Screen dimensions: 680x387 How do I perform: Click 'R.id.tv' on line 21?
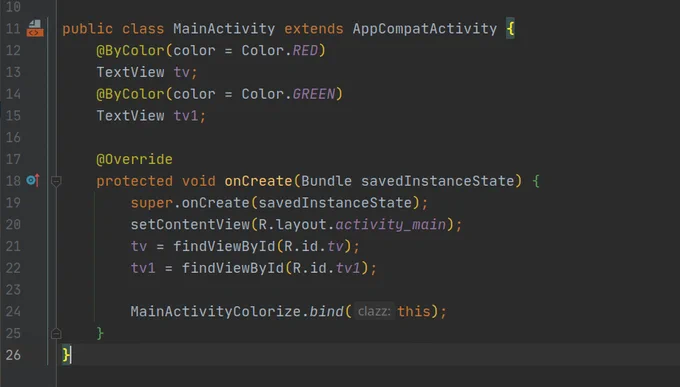pyautogui.click(x=314, y=246)
